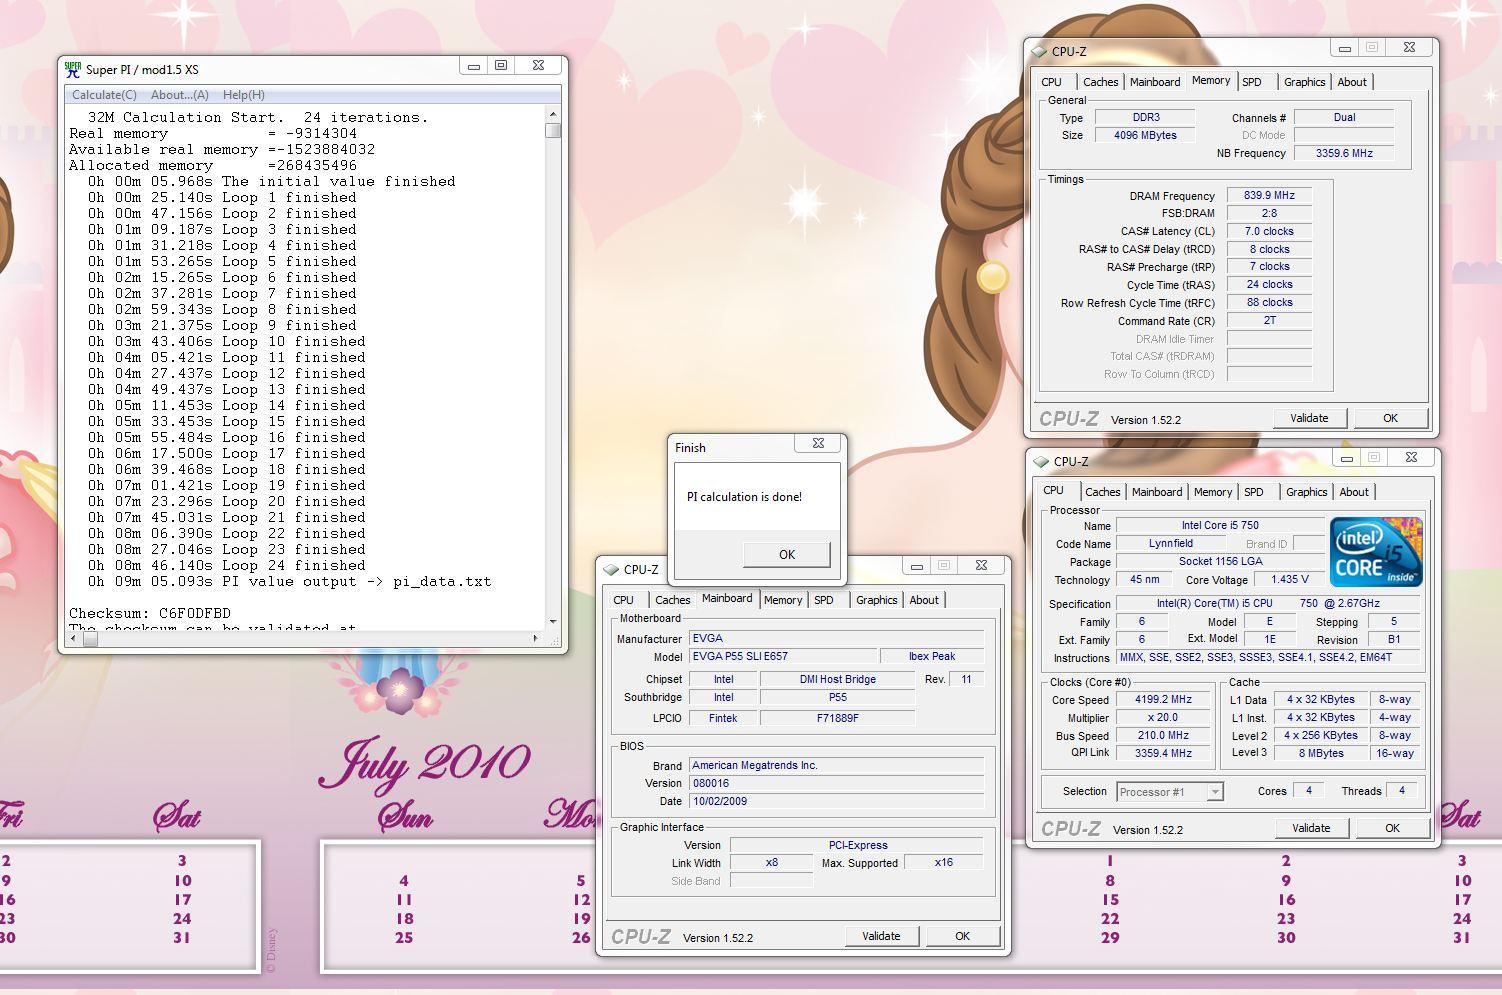Switch to CPU tab in Mainboard CPU-Z window
This screenshot has width=1502, height=995.
(623, 600)
